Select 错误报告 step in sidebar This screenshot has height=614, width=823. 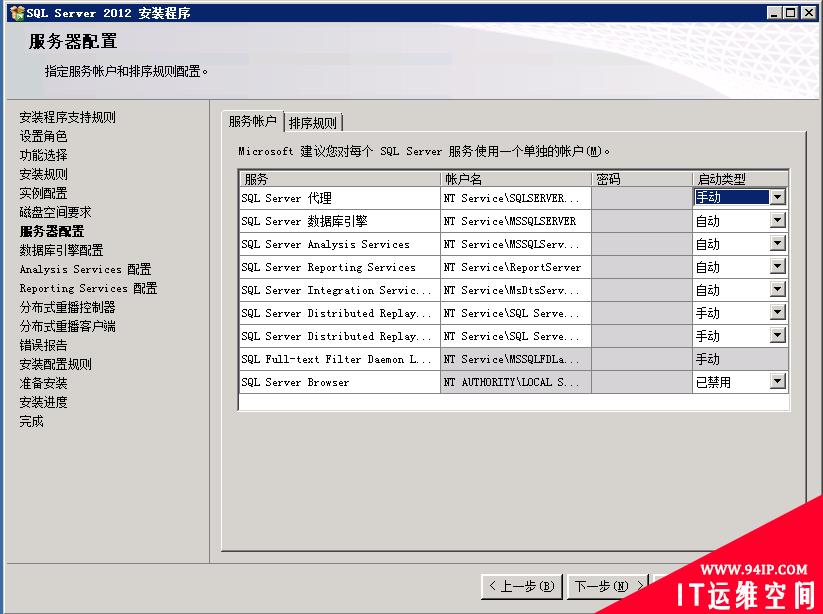click(43, 345)
